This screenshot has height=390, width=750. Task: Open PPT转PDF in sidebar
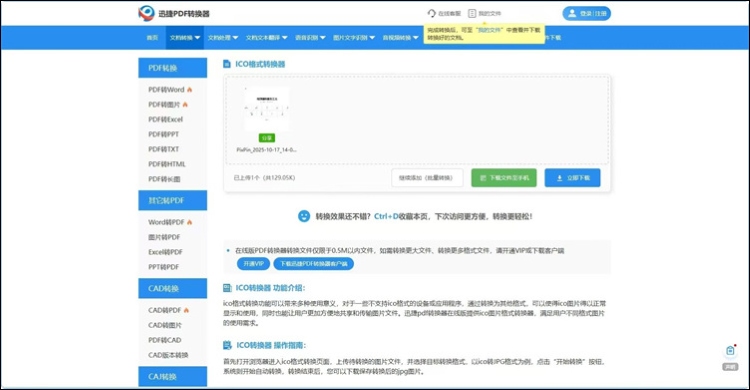(164, 267)
